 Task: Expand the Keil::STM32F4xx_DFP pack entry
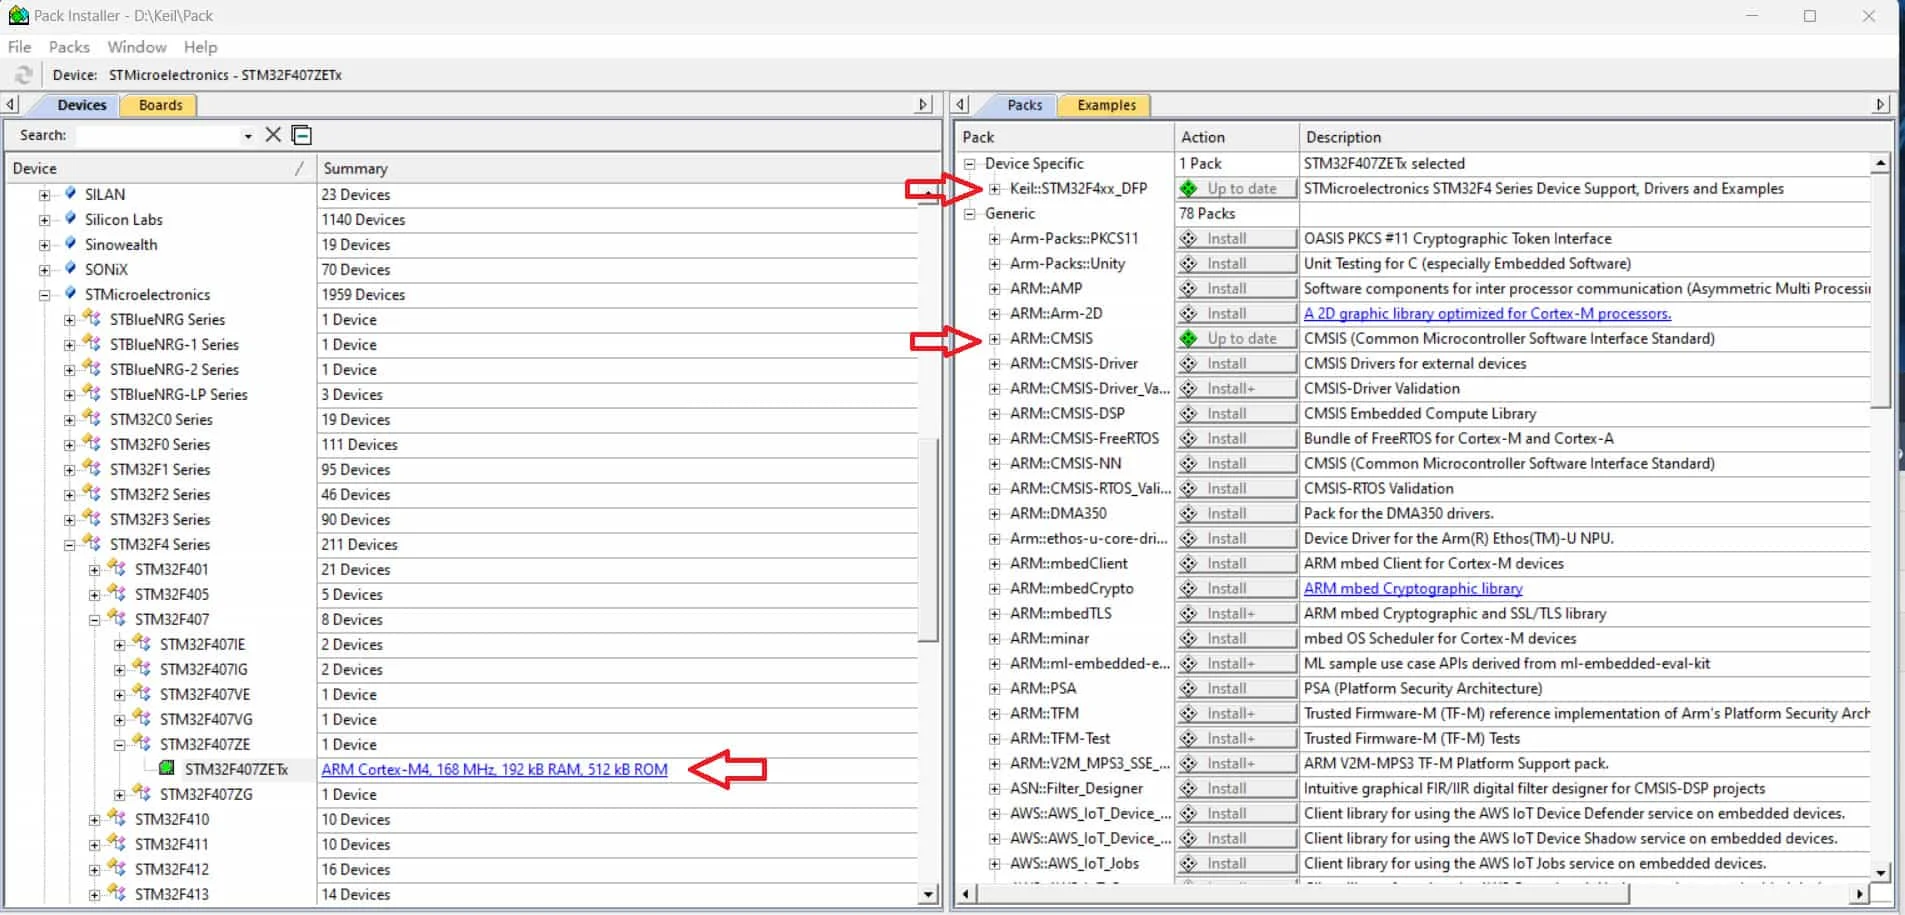[x=994, y=189]
